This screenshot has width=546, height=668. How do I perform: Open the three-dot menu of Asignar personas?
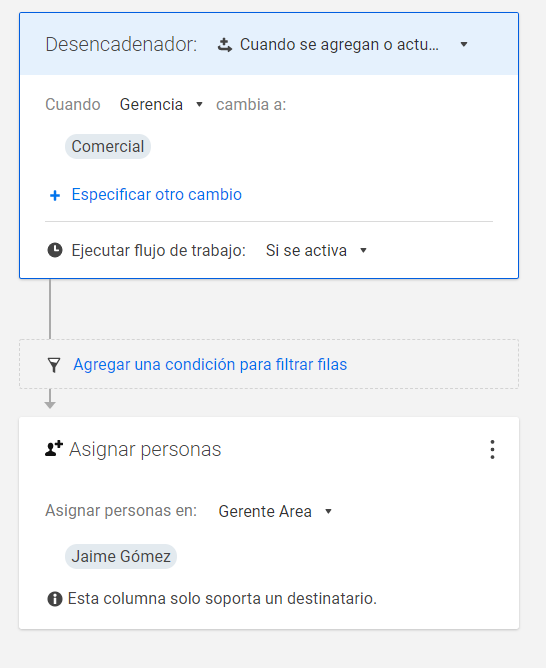(492, 449)
